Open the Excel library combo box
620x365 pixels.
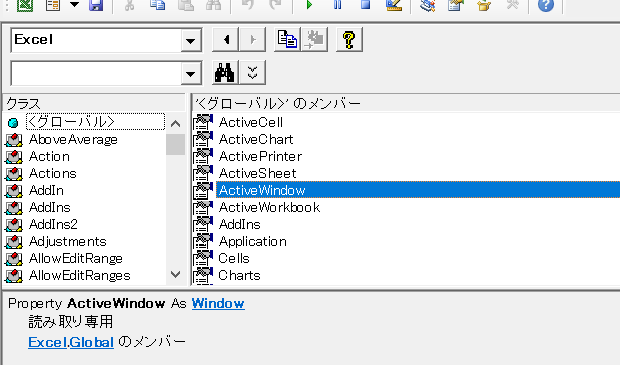(x=106, y=40)
